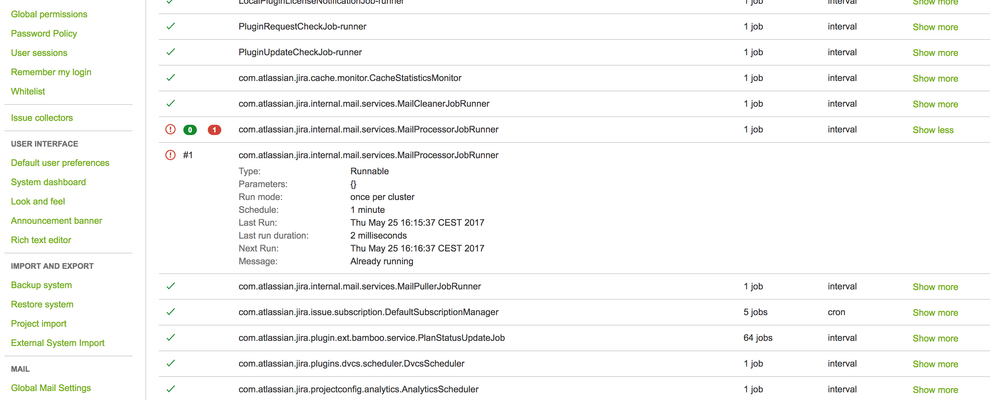Click checkmark next to DefaultSubscriptionManager
Viewport: 999px width, 400px height.
[170, 312]
